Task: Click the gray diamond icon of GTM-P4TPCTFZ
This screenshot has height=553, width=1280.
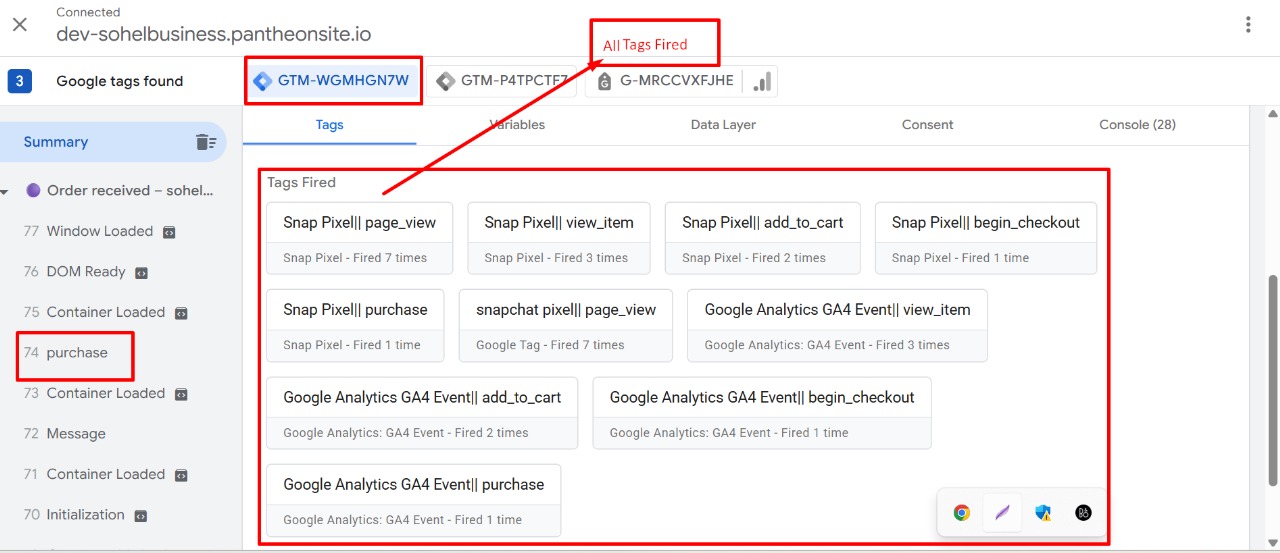Action: 445,81
